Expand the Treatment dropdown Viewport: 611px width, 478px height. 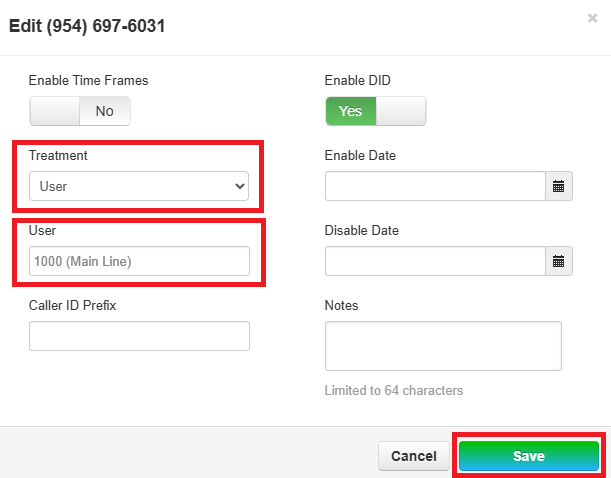(139, 186)
